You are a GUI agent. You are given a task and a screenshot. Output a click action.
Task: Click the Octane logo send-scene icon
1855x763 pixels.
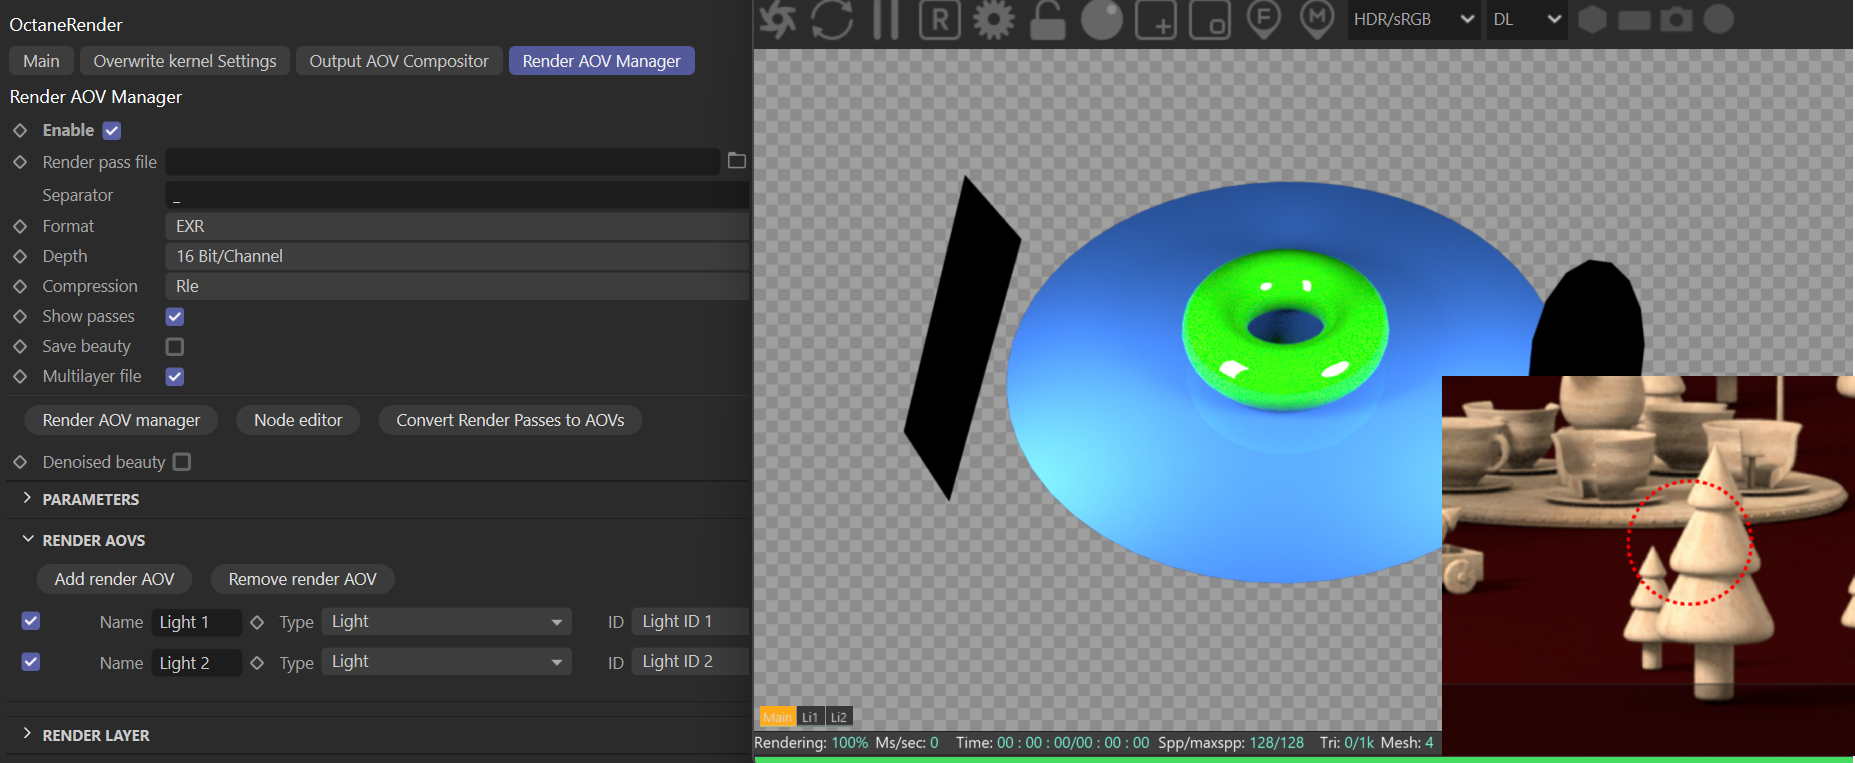[778, 20]
